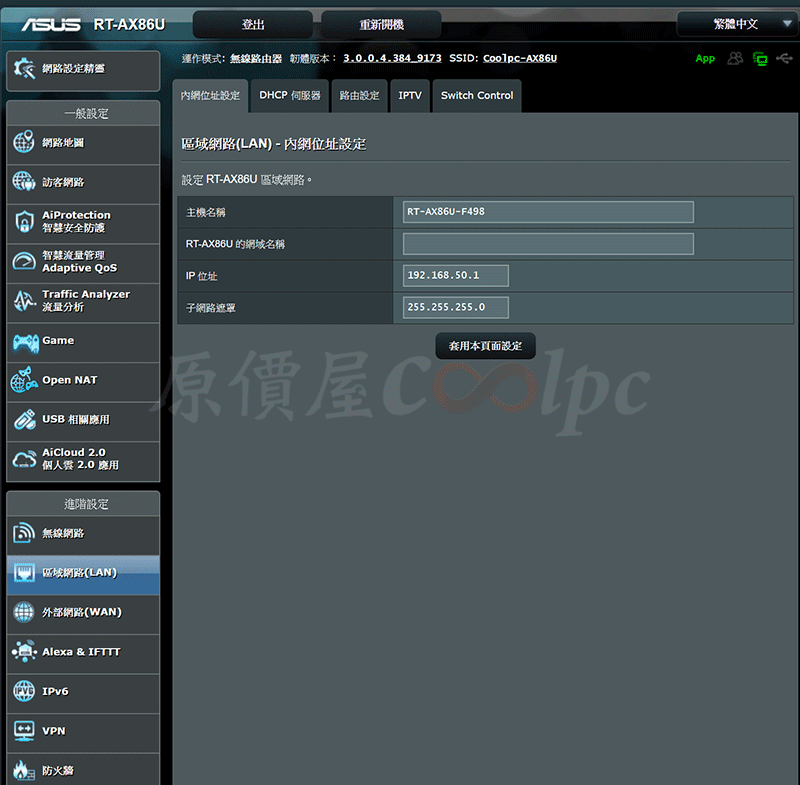Click the Wireless network icon

[24, 533]
